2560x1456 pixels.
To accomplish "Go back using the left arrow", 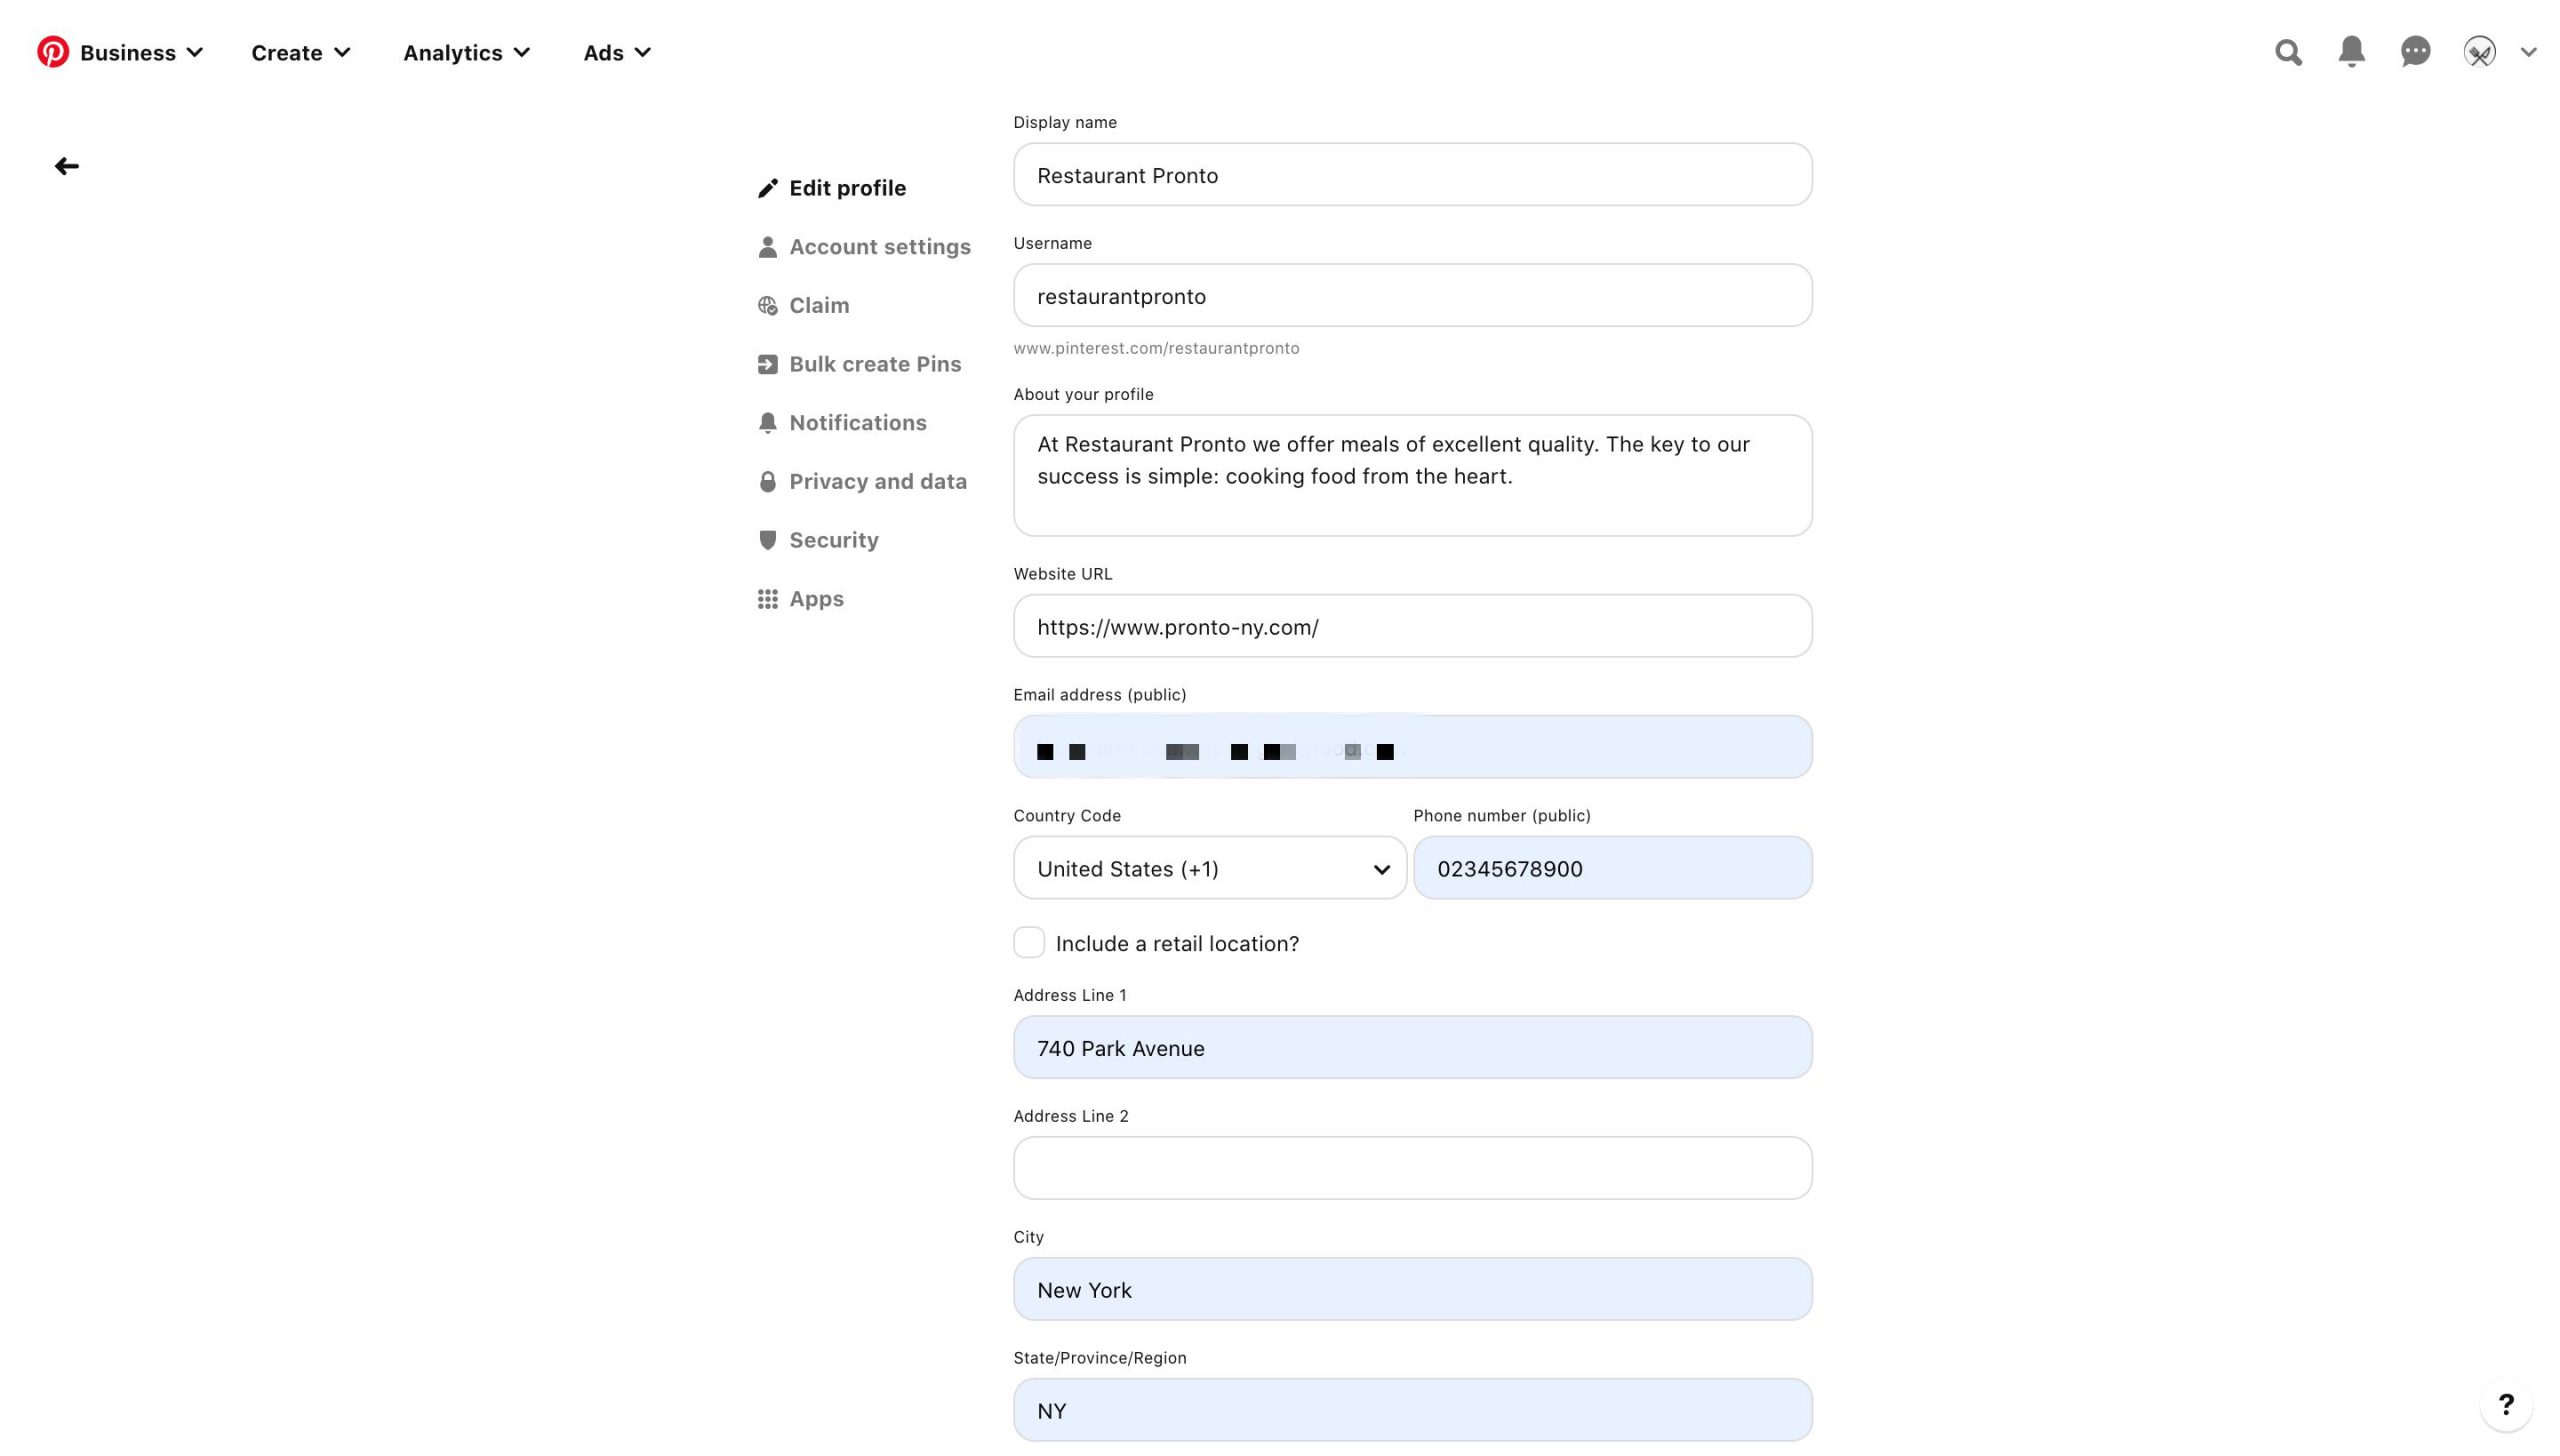I will [67, 166].
